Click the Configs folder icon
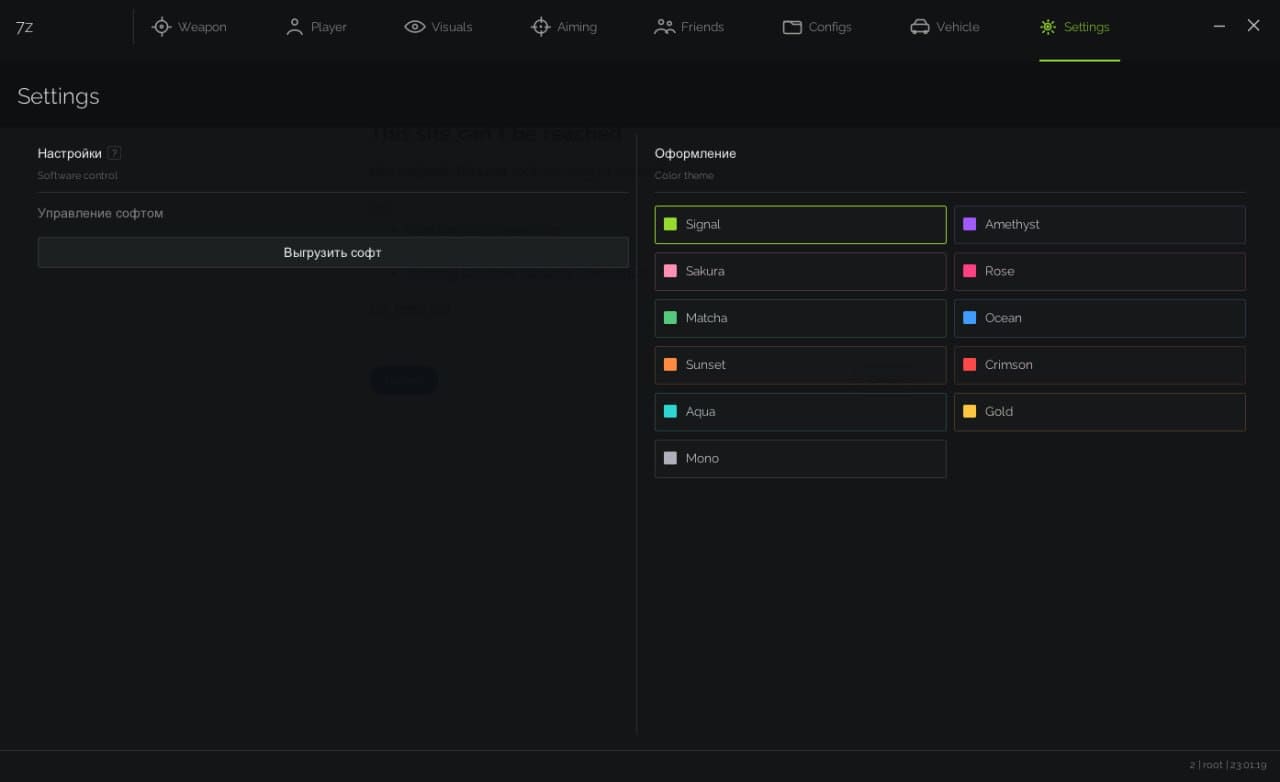1280x782 pixels. coord(792,27)
